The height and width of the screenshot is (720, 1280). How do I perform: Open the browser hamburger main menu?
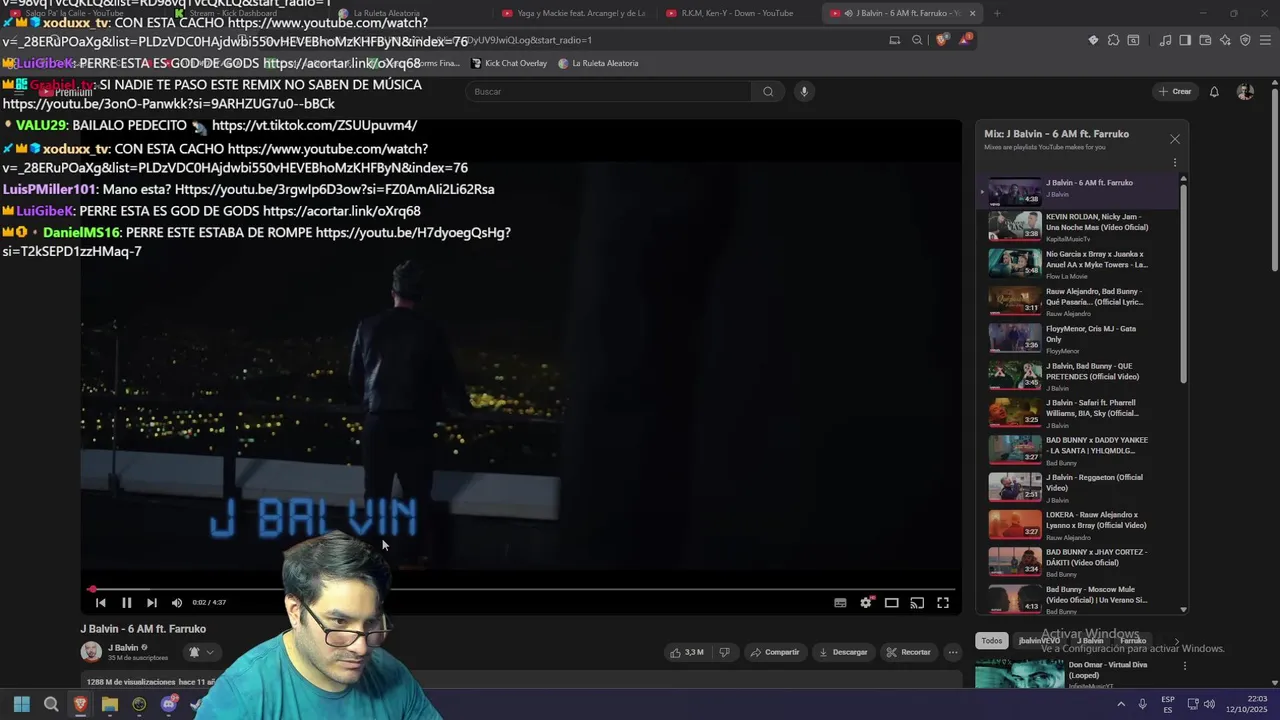(x=1265, y=40)
